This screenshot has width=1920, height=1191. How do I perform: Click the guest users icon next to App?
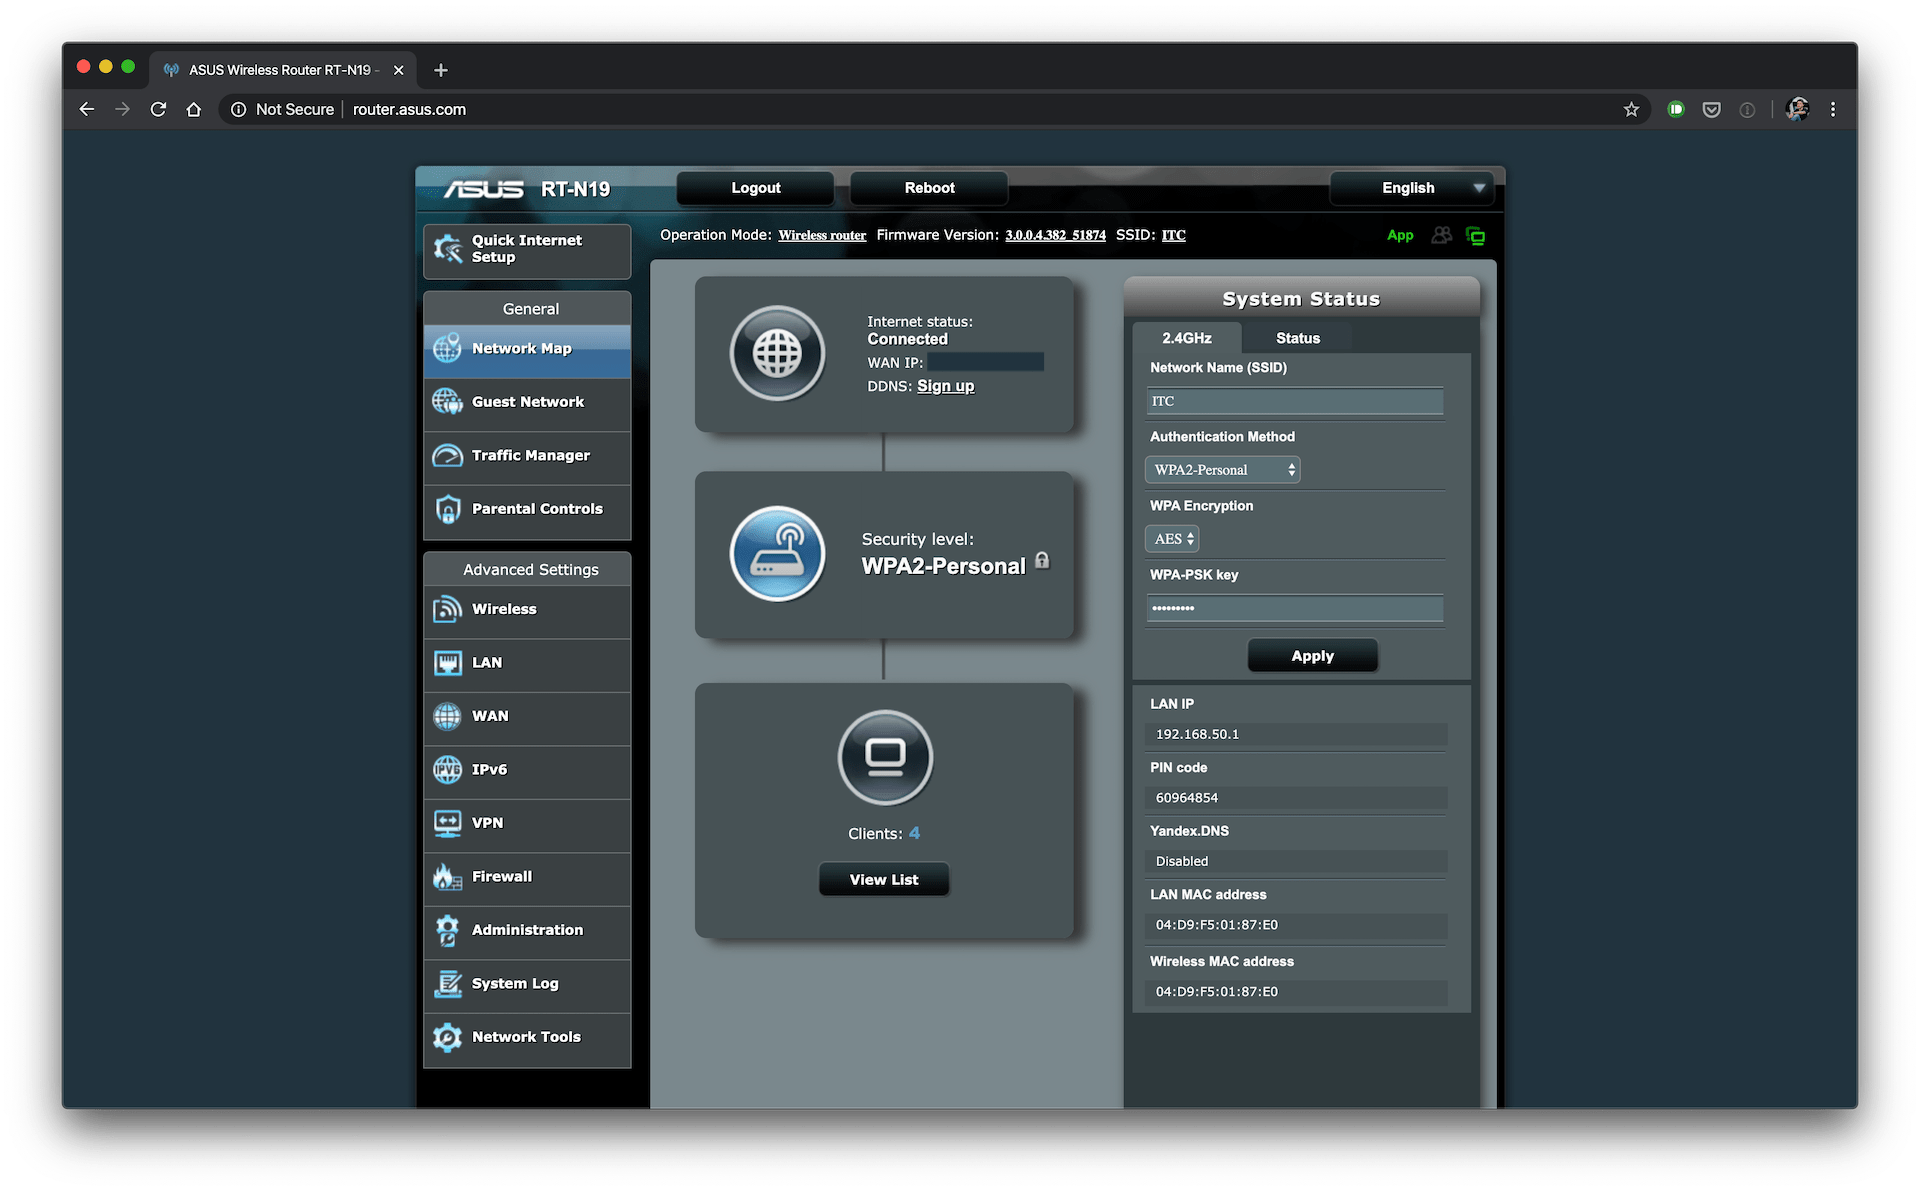click(1441, 235)
